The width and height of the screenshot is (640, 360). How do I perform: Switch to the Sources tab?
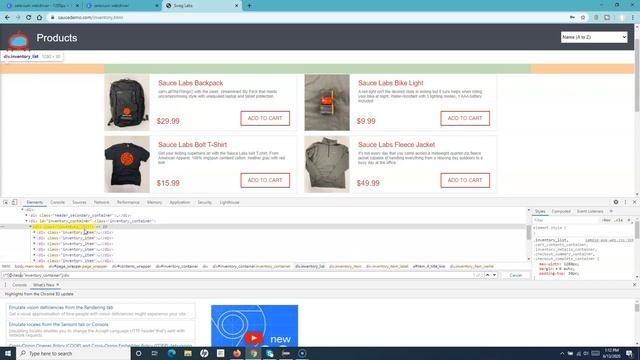pos(79,202)
